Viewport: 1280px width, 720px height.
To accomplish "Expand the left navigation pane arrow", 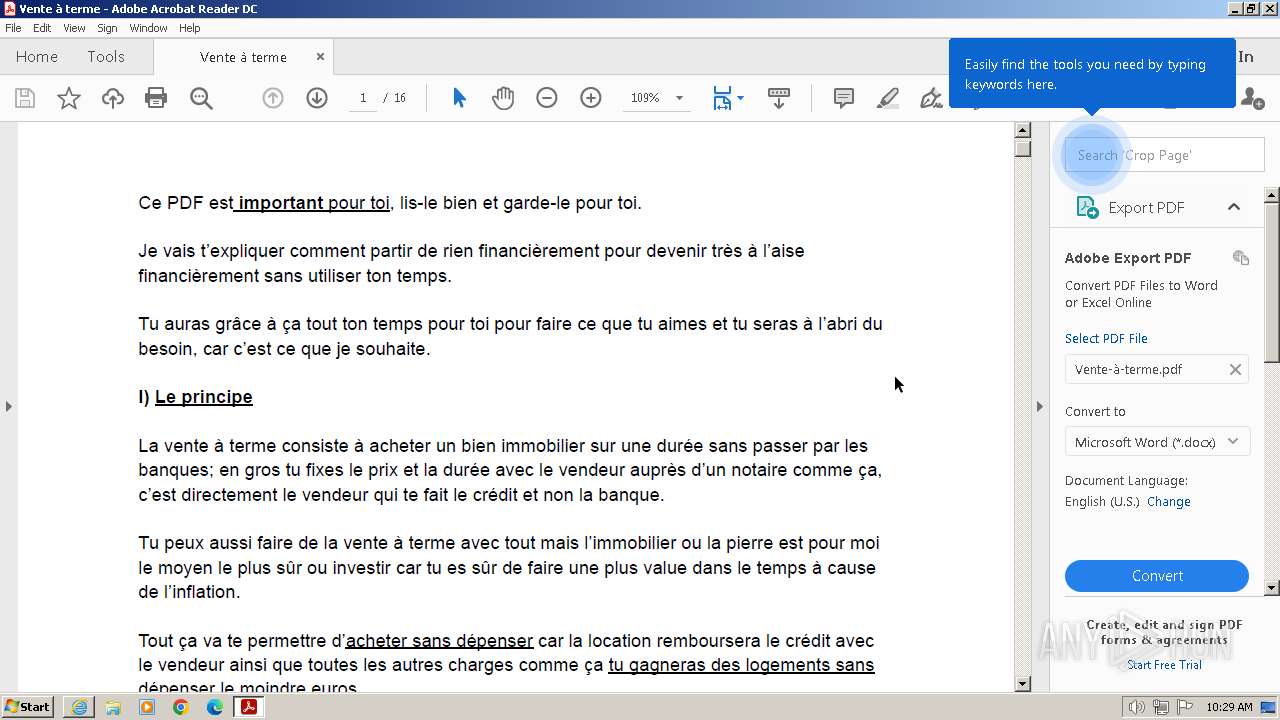I will [x=8, y=406].
